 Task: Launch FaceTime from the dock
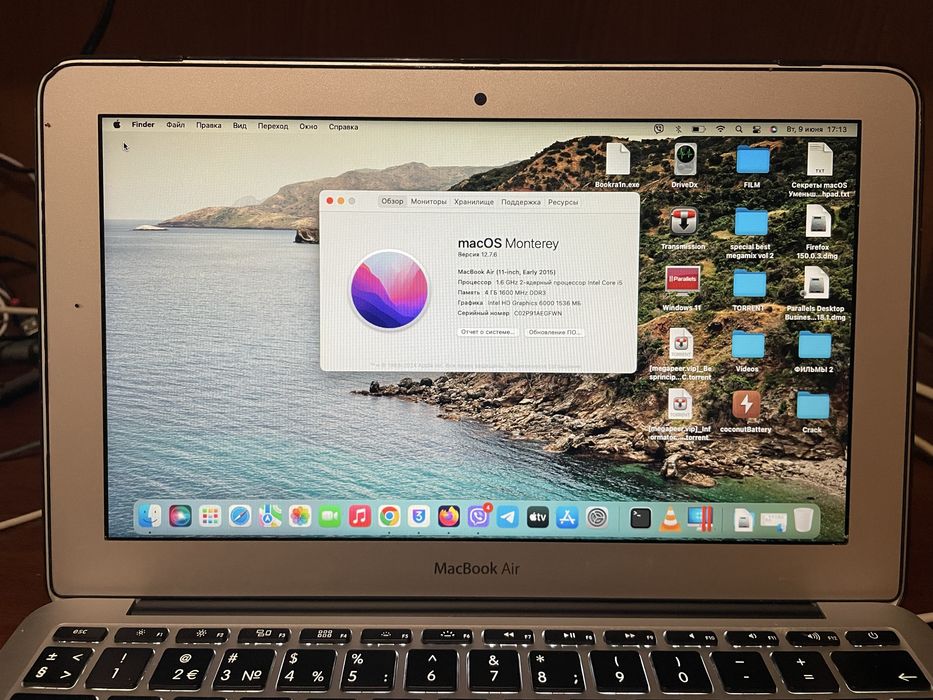point(330,516)
